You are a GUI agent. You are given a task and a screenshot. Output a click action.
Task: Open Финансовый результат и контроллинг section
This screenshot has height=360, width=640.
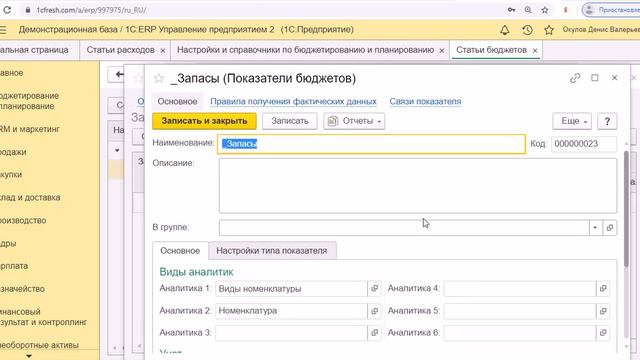[43, 317]
